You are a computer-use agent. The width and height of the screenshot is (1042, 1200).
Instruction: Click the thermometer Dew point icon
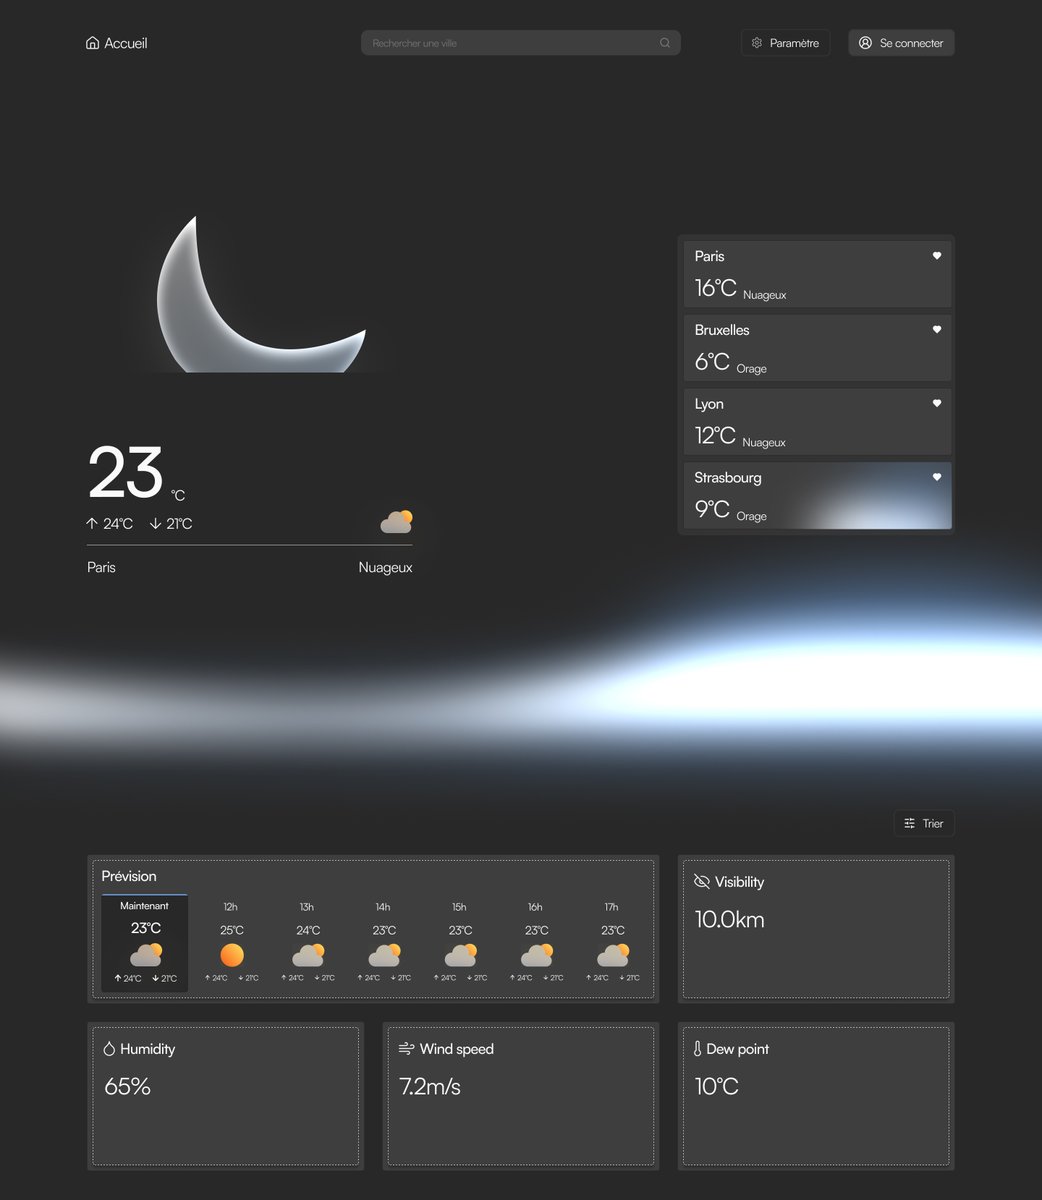click(698, 1049)
